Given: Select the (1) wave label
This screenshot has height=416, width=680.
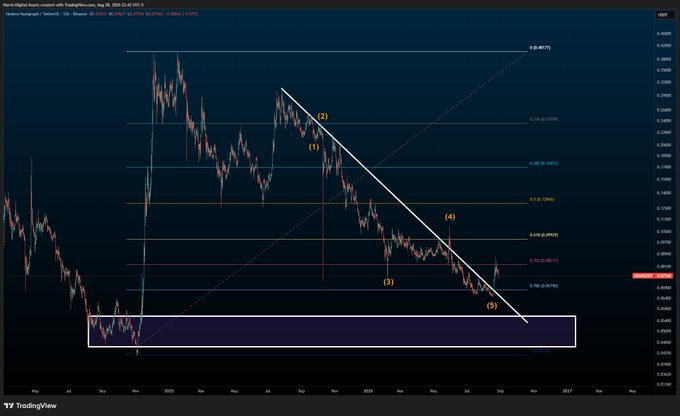Looking at the screenshot, I should (x=314, y=147).
